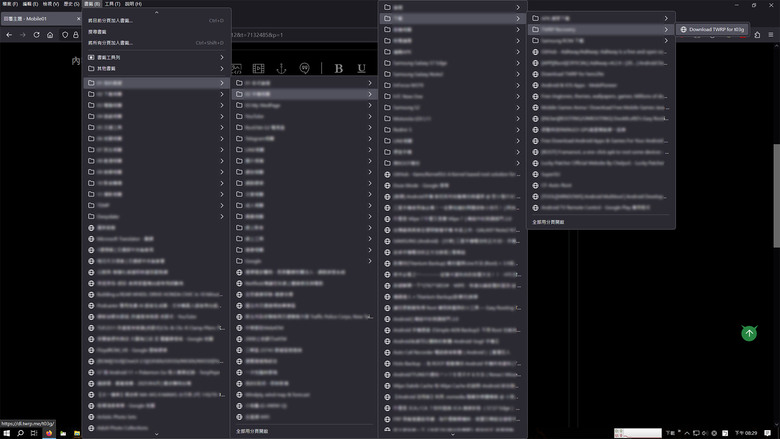Open the SuperSU bookmark
Screen dimensions: 780x439
tap(601, 174)
